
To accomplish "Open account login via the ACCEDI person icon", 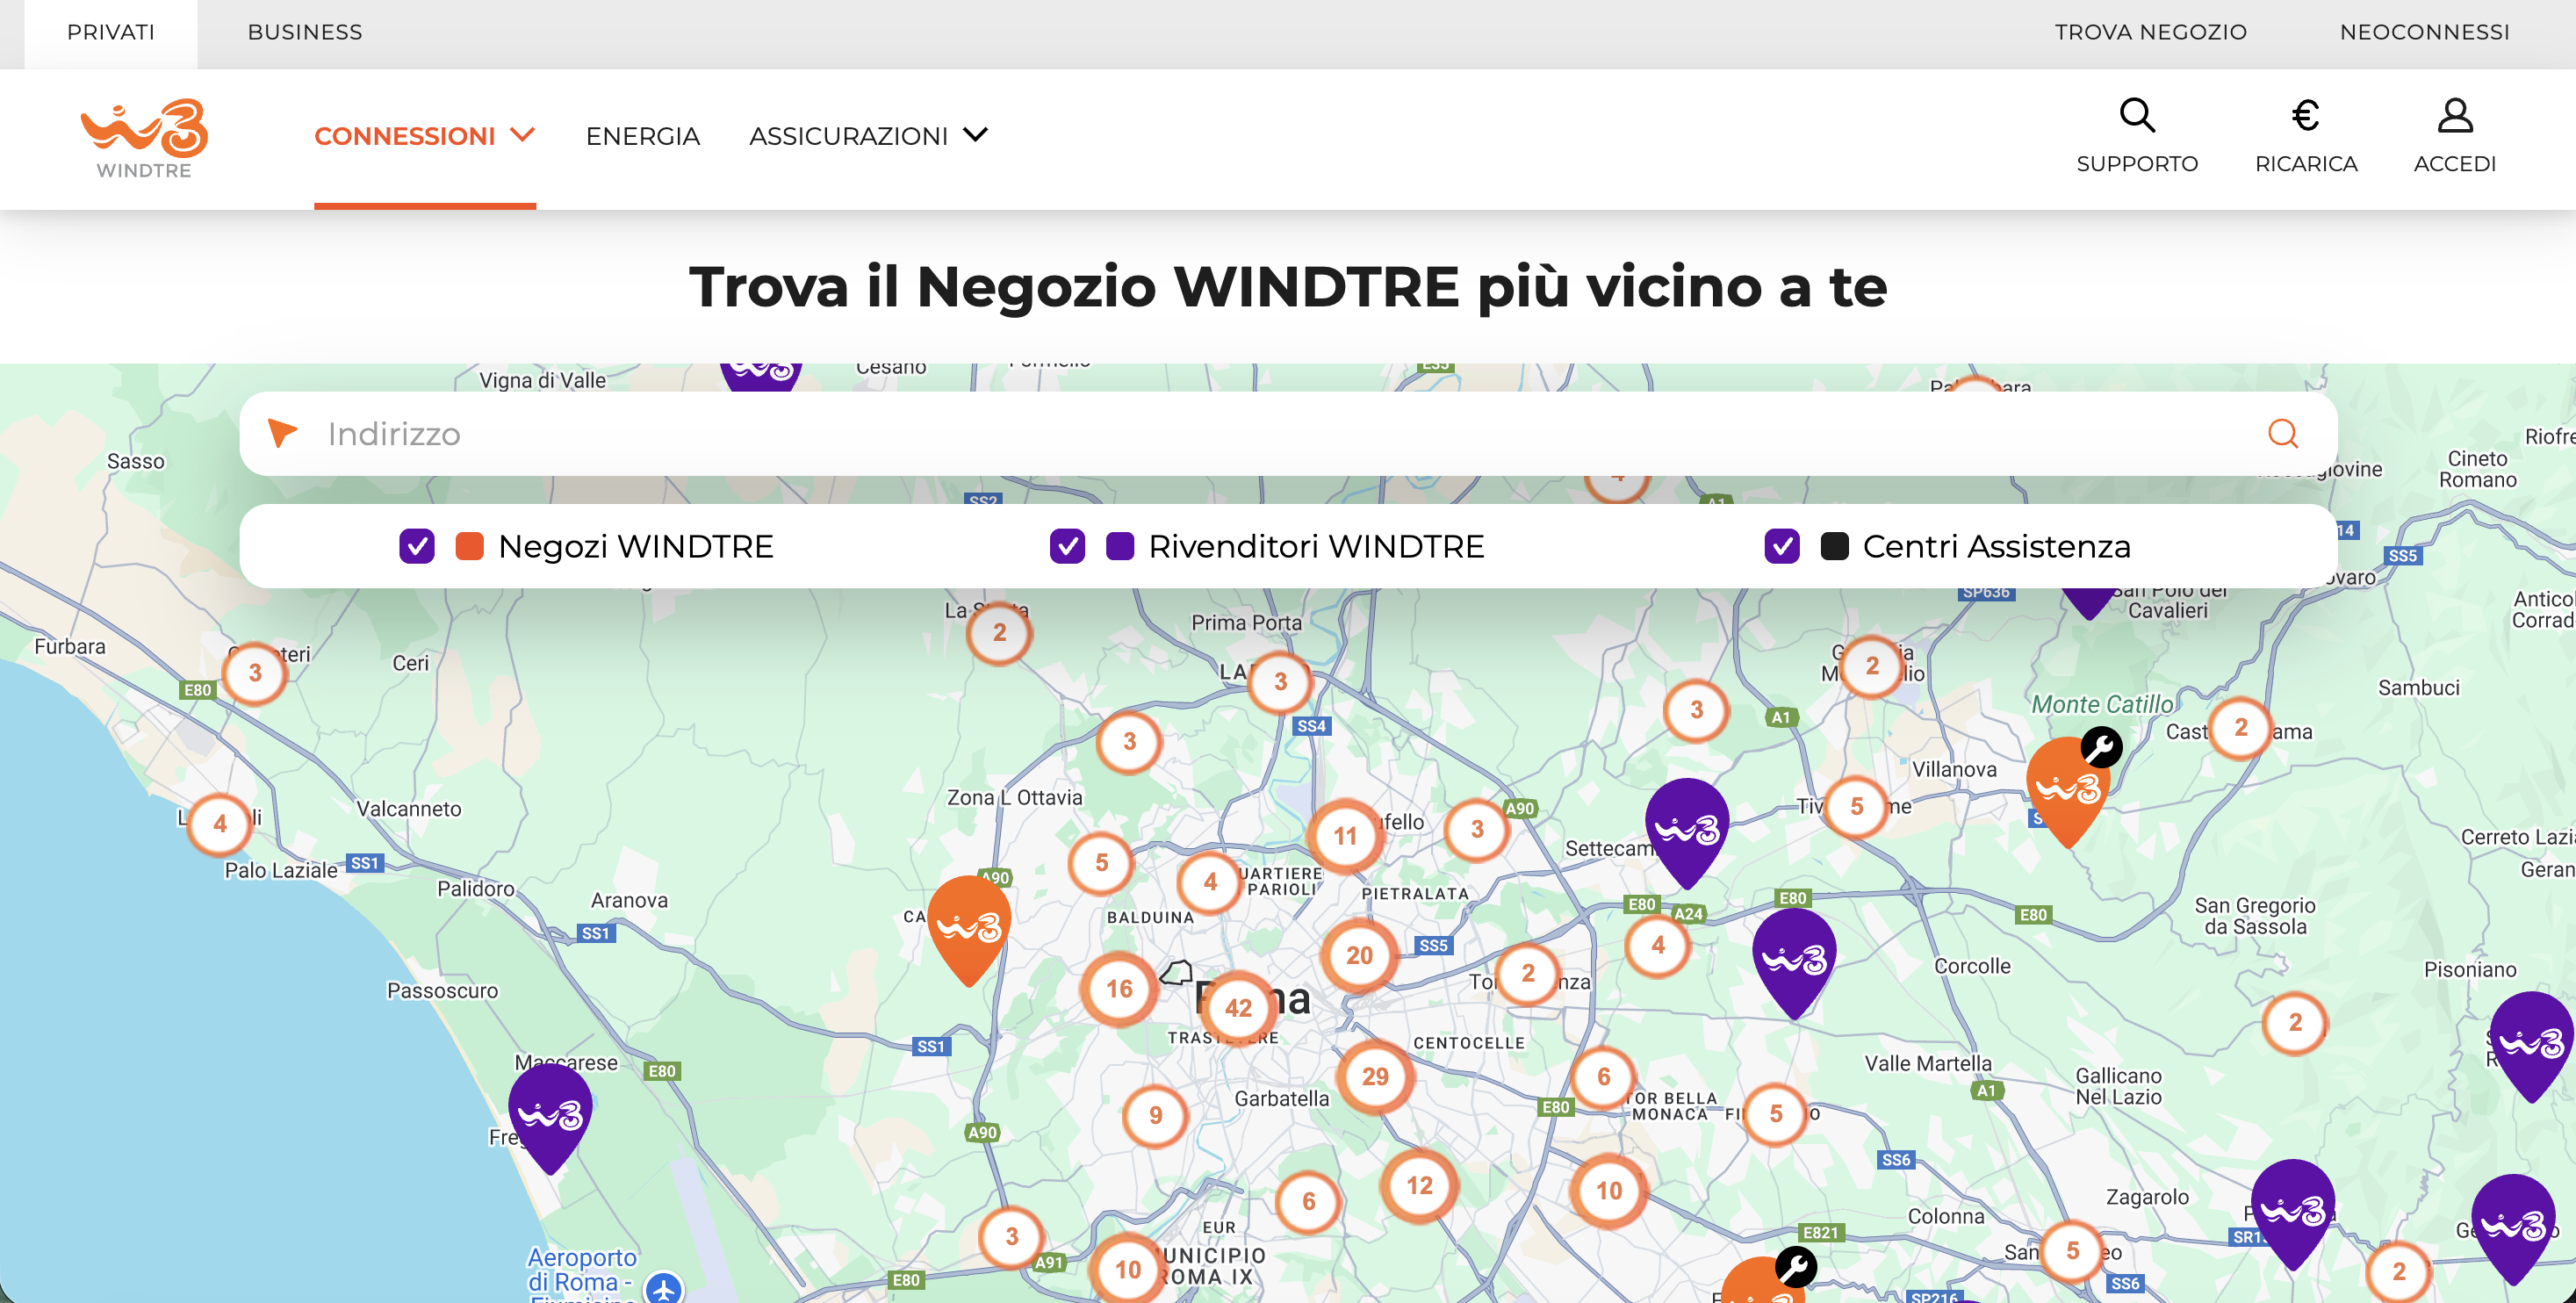I will click(x=2454, y=116).
